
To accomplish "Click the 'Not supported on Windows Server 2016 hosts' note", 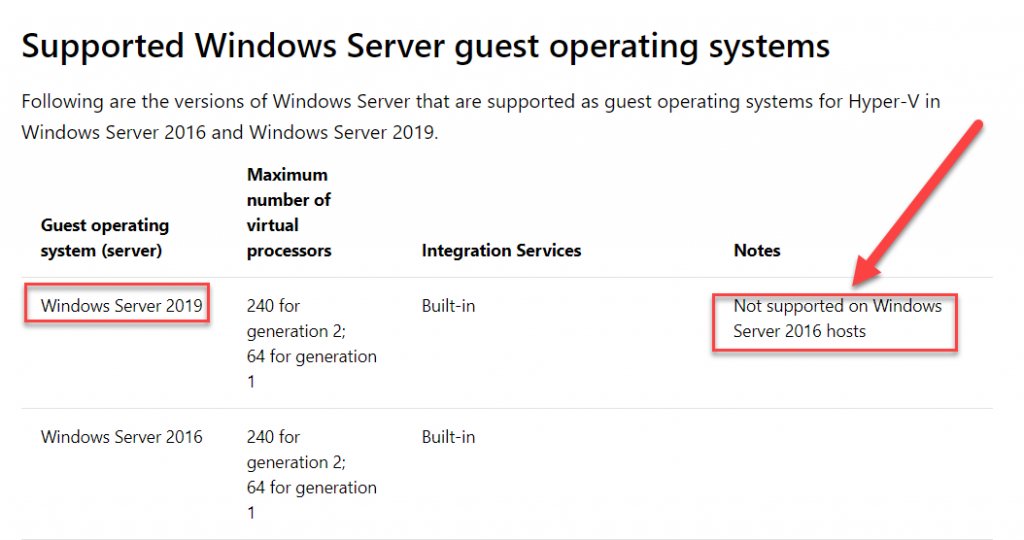I will [x=837, y=318].
